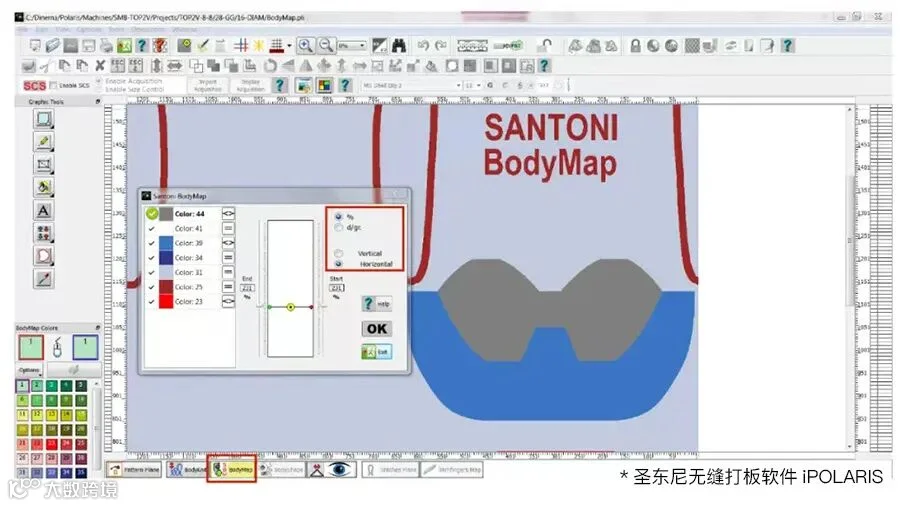Open the Options dropdown in BodyMap Colors
Viewport: 900px width, 506px height.
pyautogui.click(x=30, y=369)
